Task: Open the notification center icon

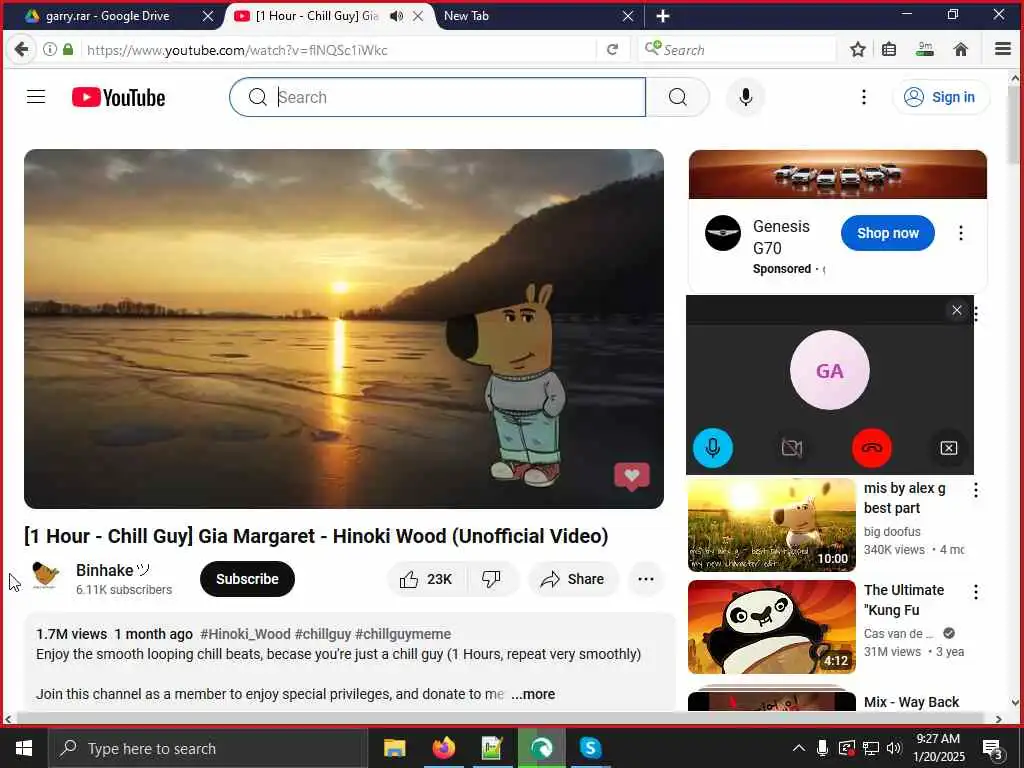Action: (x=993, y=748)
